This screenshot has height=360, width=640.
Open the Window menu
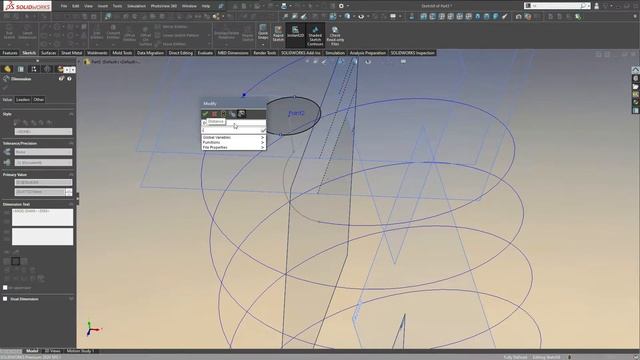click(189, 6)
